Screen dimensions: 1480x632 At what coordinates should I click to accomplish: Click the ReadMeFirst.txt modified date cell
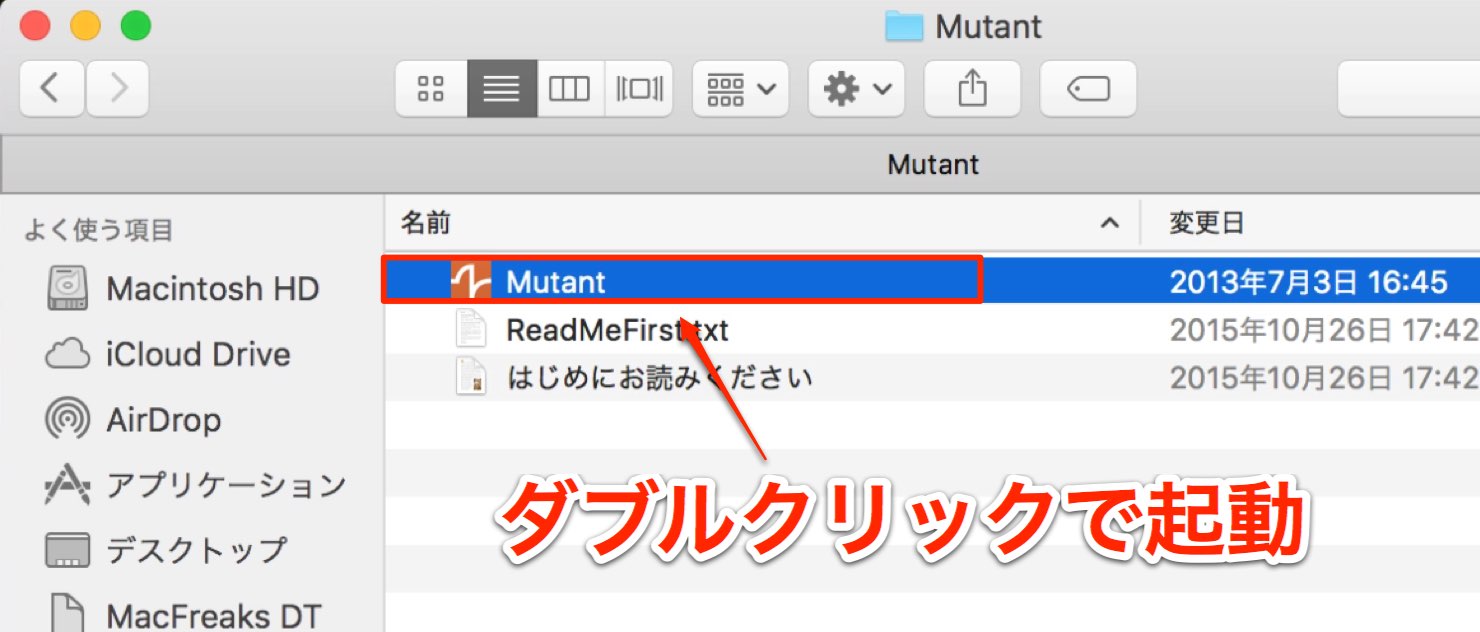pyautogui.click(x=1324, y=329)
